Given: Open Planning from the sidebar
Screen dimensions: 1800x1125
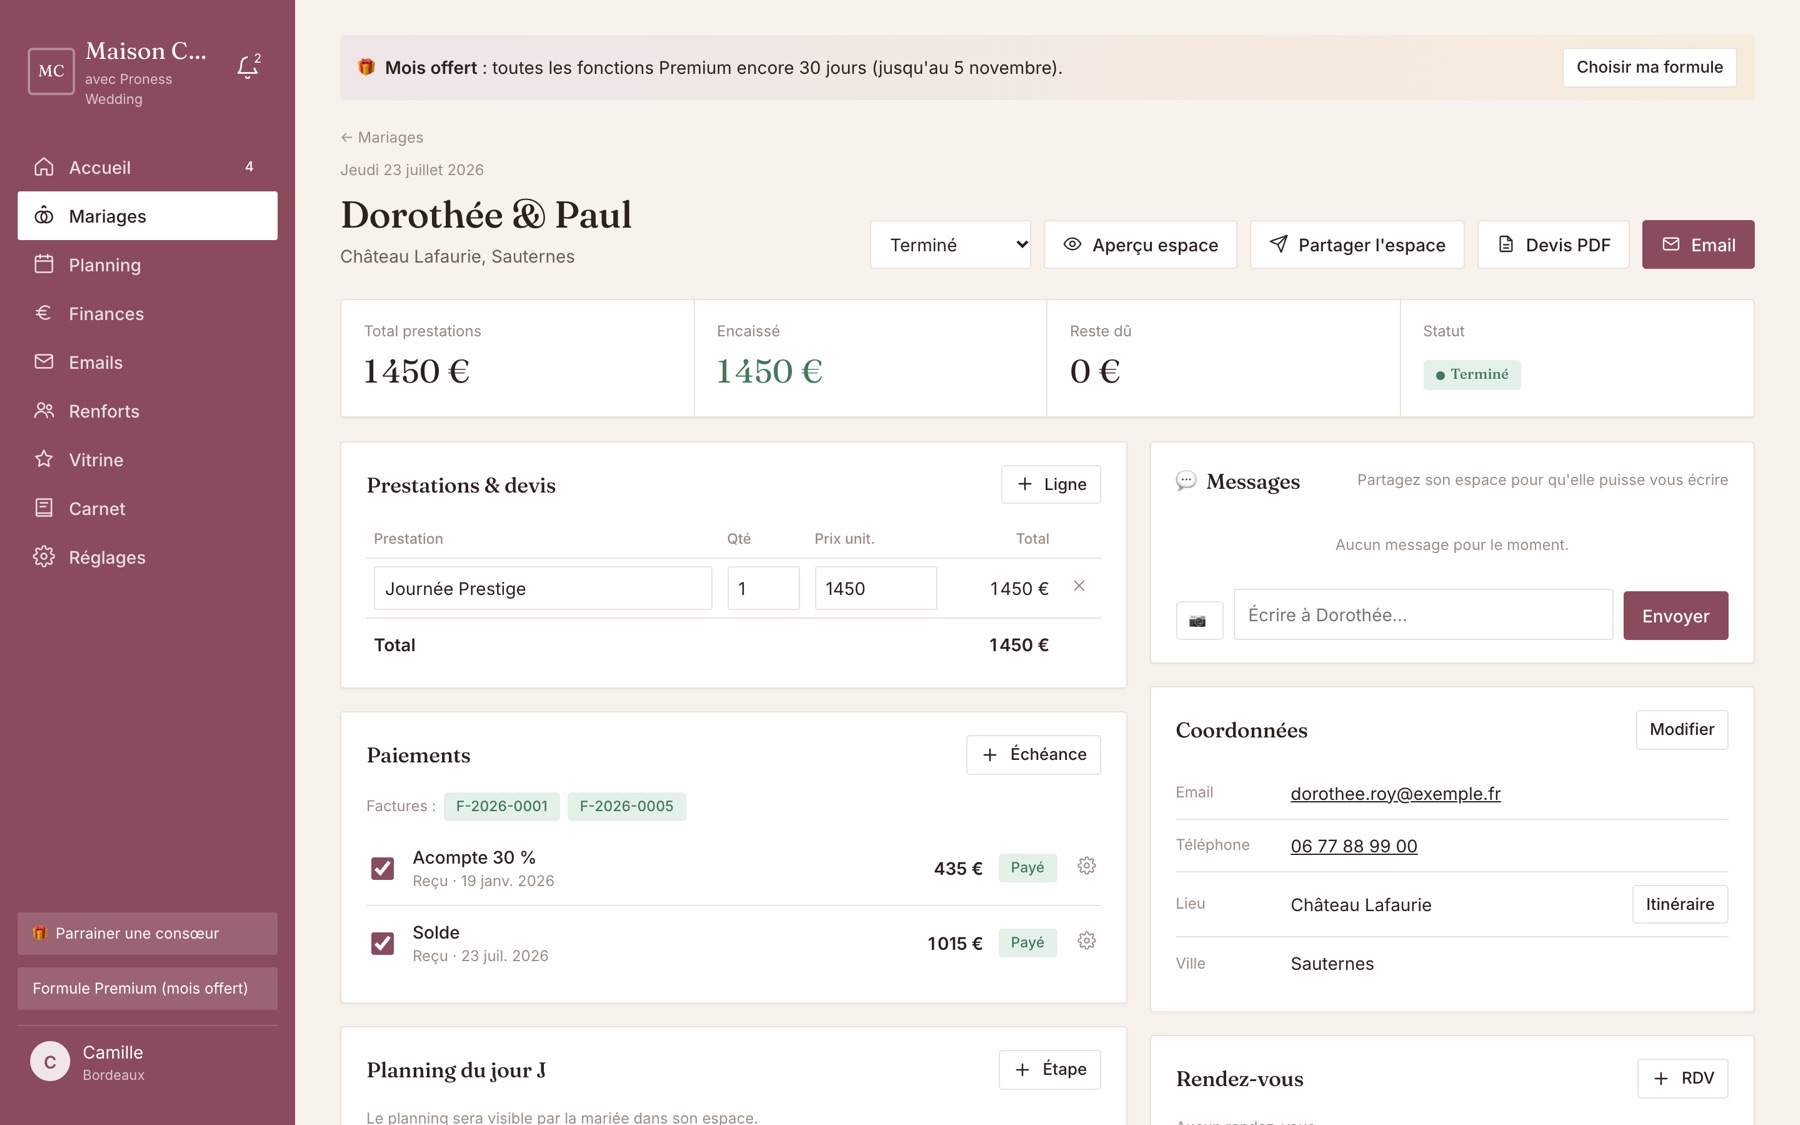Looking at the screenshot, I should click(147, 265).
